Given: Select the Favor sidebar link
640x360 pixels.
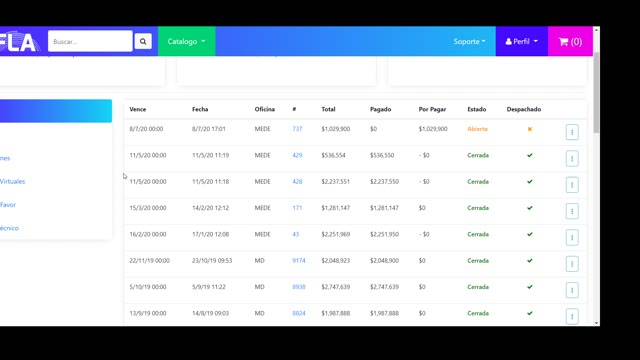Looking at the screenshot, I should point(8,205).
